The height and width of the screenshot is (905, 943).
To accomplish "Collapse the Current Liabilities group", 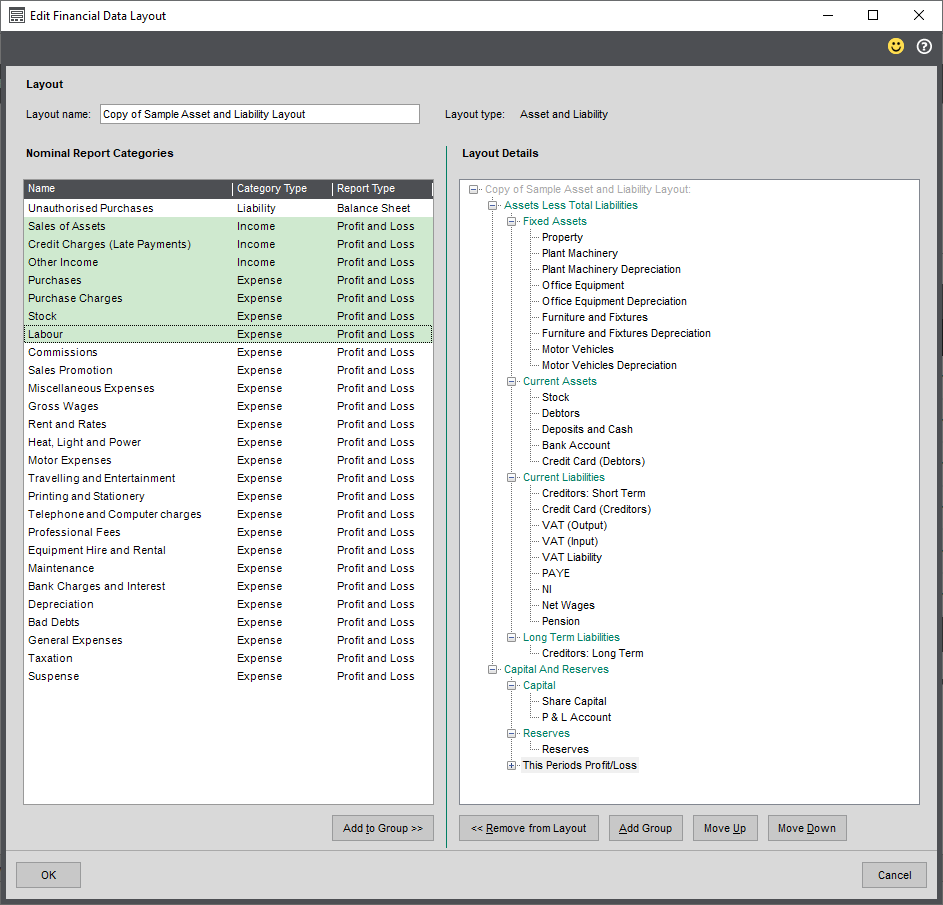I will [x=512, y=477].
